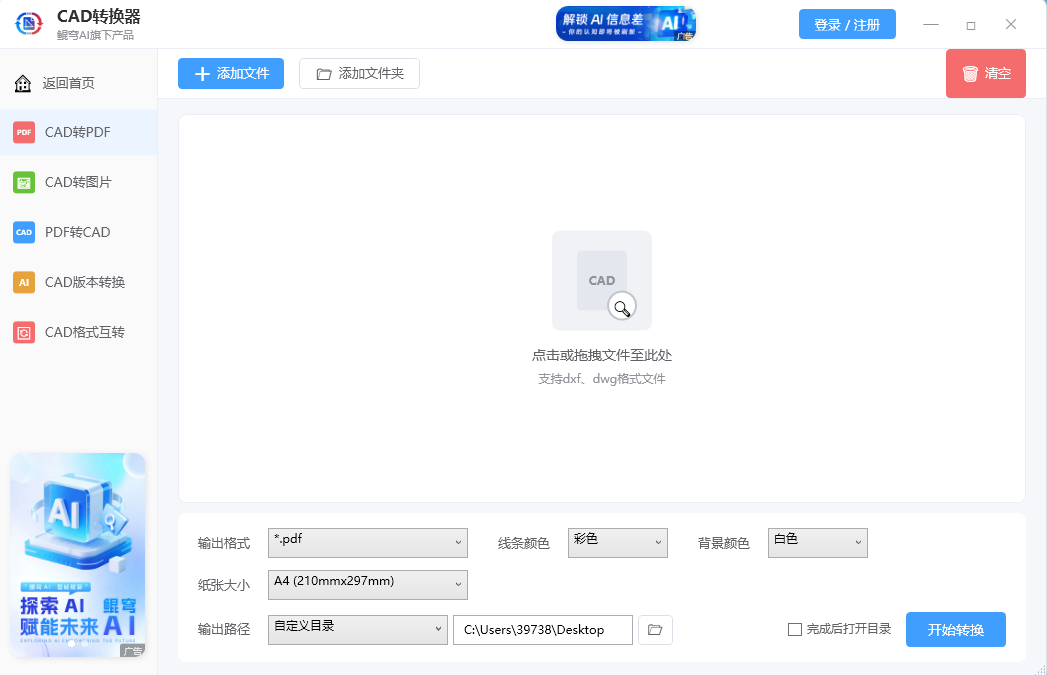
Task: Open the 背景颜色 background color dropdown
Action: pyautogui.click(x=817, y=542)
